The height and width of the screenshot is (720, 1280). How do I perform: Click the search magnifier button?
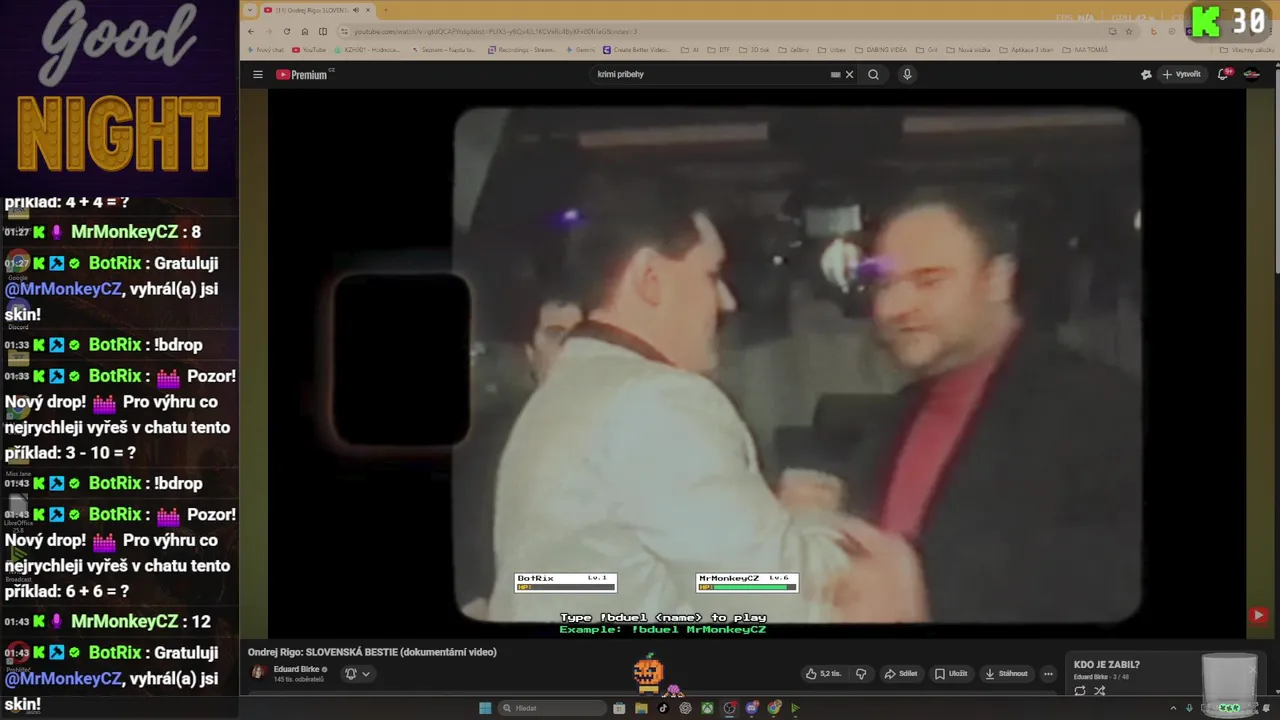point(873,74)
